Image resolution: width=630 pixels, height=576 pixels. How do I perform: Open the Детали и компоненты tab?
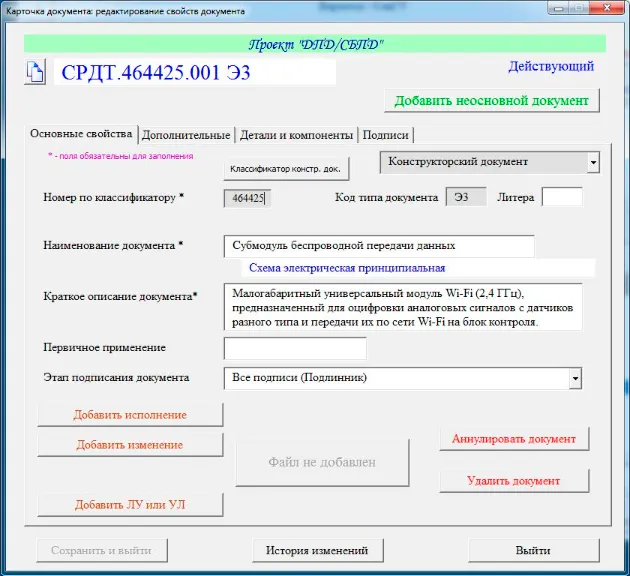coord(296,135)
